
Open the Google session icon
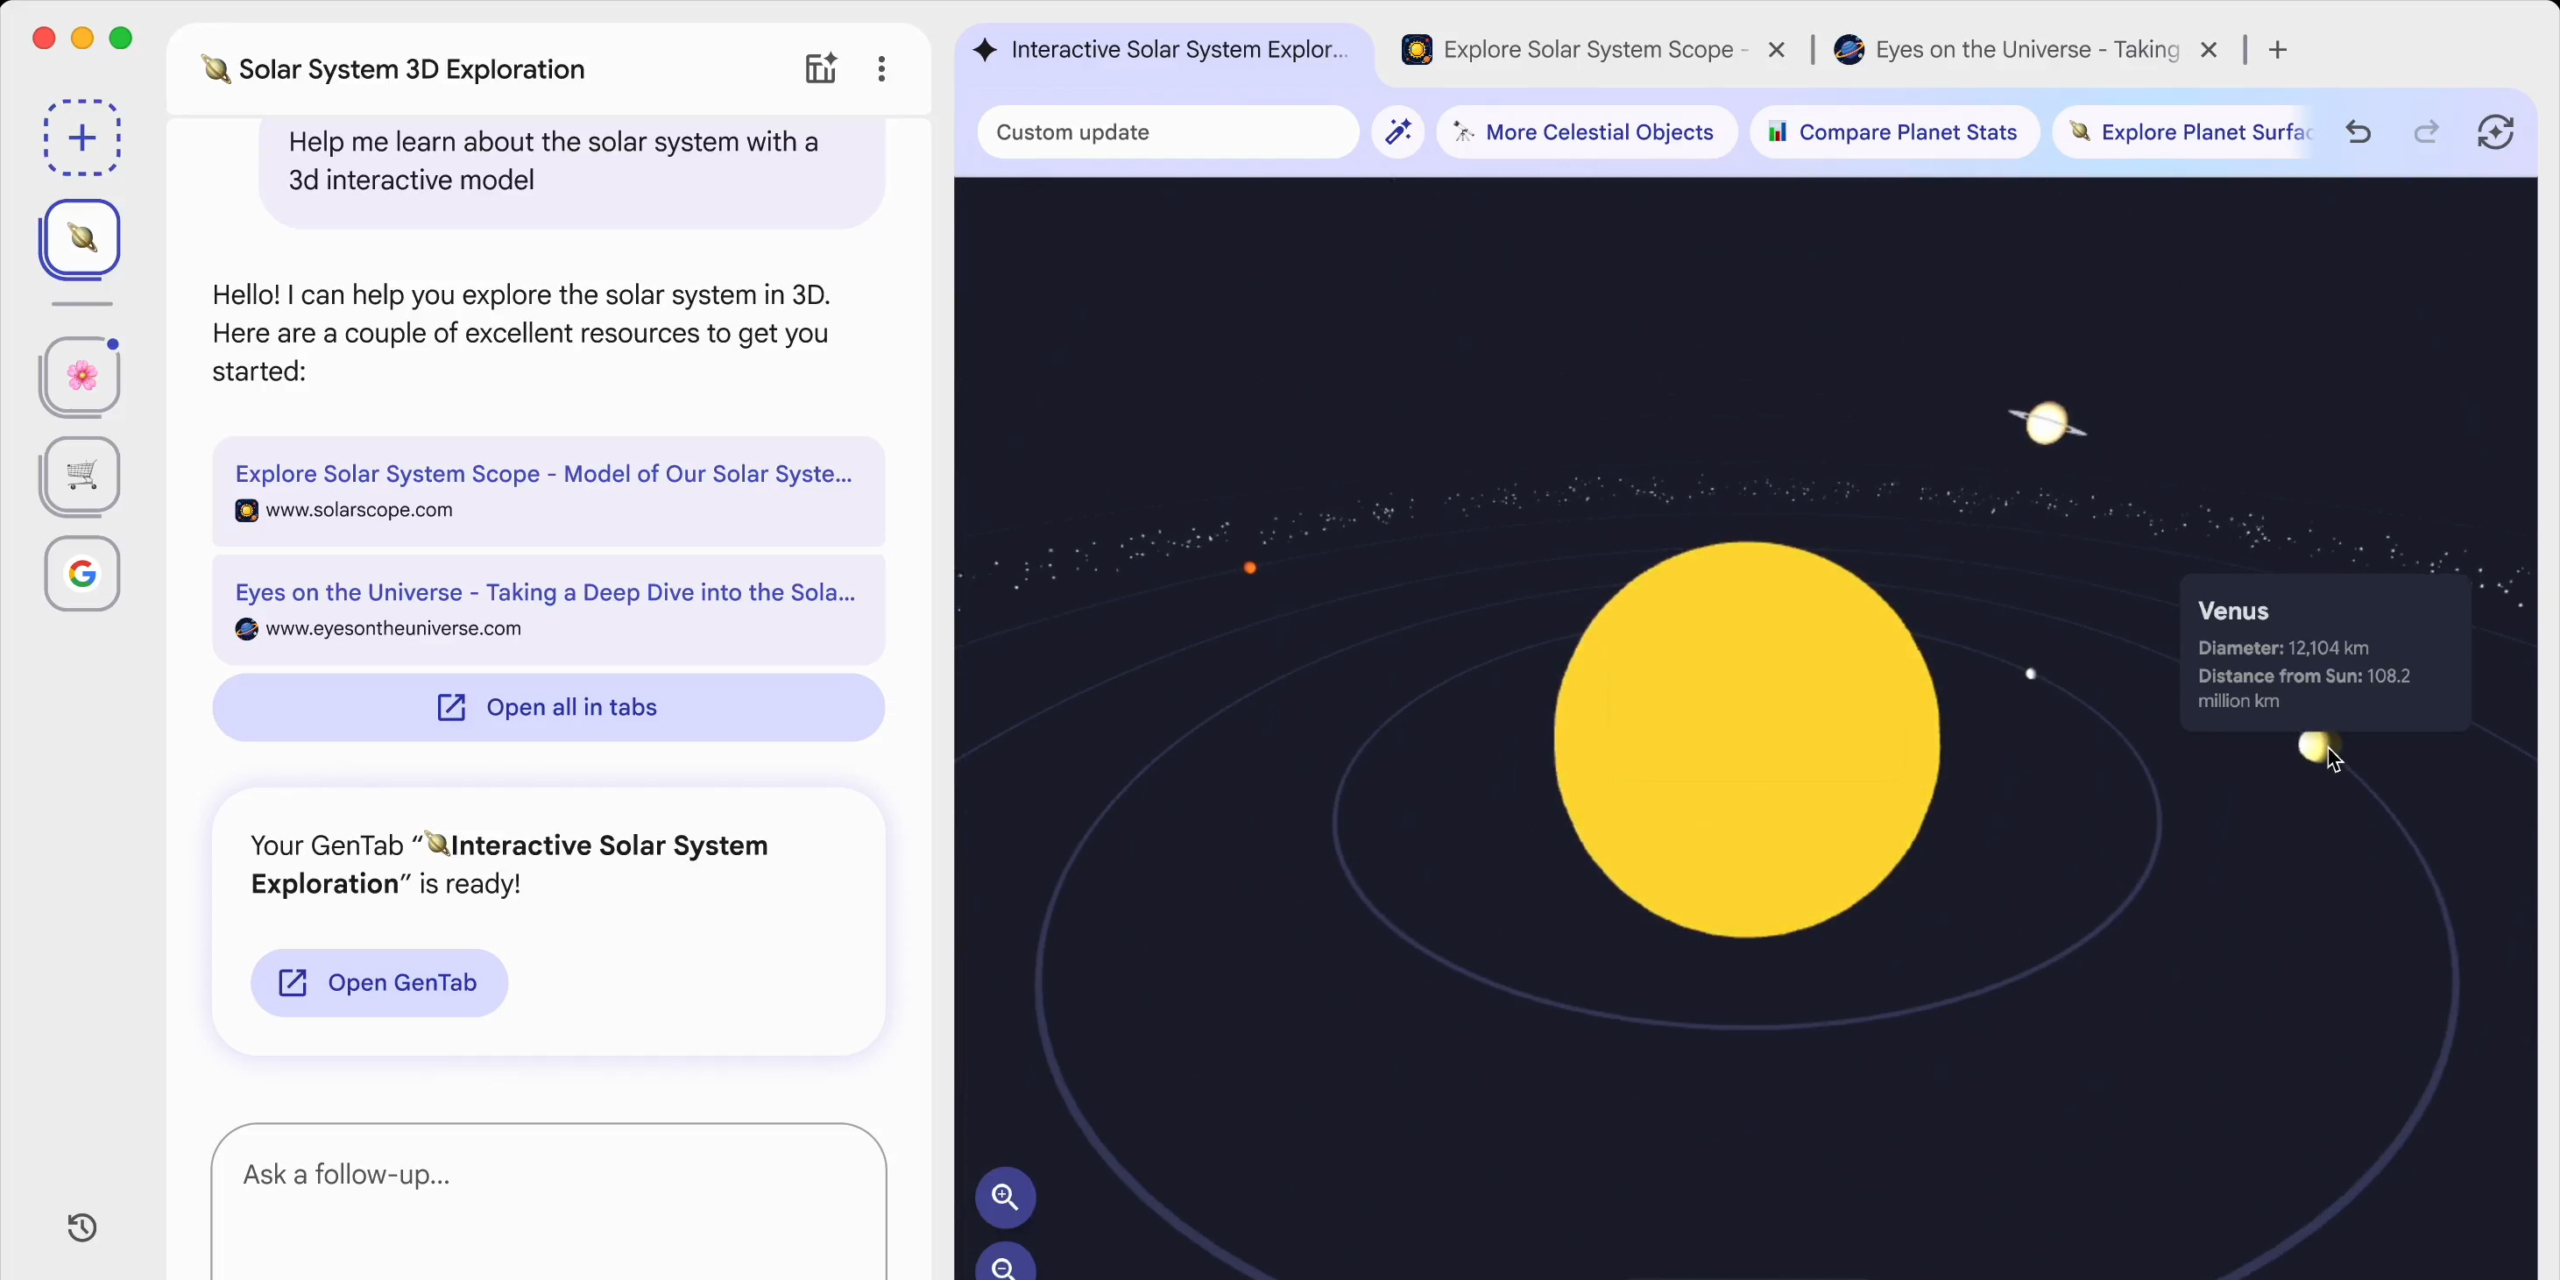[x=82, y=574]
